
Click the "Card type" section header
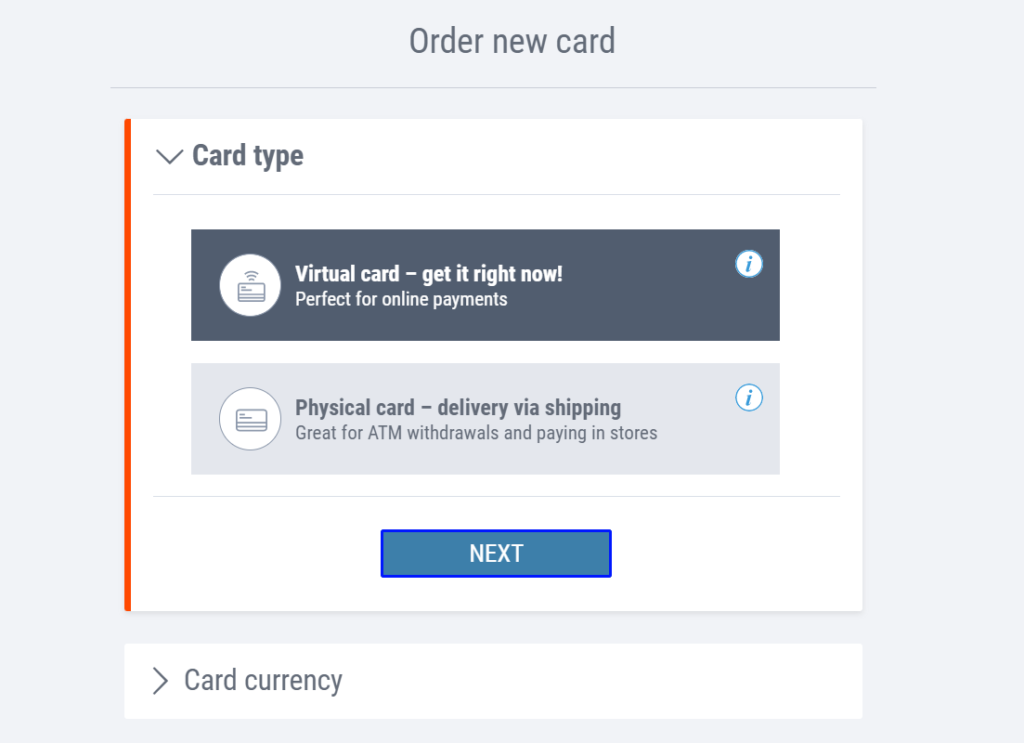pyautogui.click(x=247, y=156)
